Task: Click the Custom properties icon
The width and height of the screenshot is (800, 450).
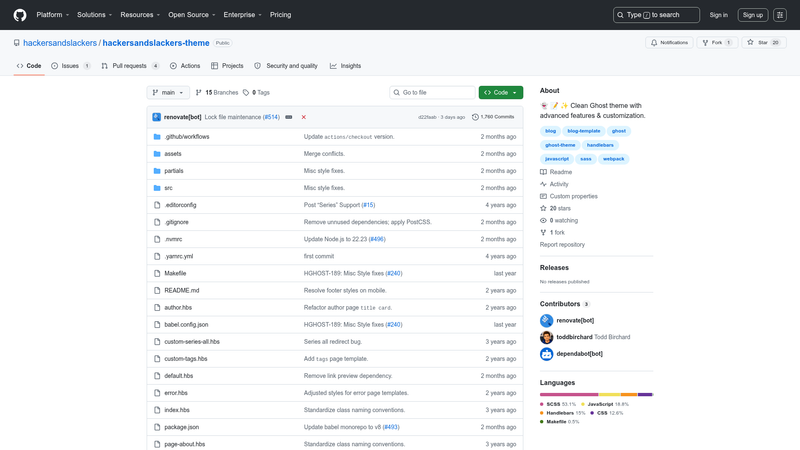Action: tap(543, 196)
